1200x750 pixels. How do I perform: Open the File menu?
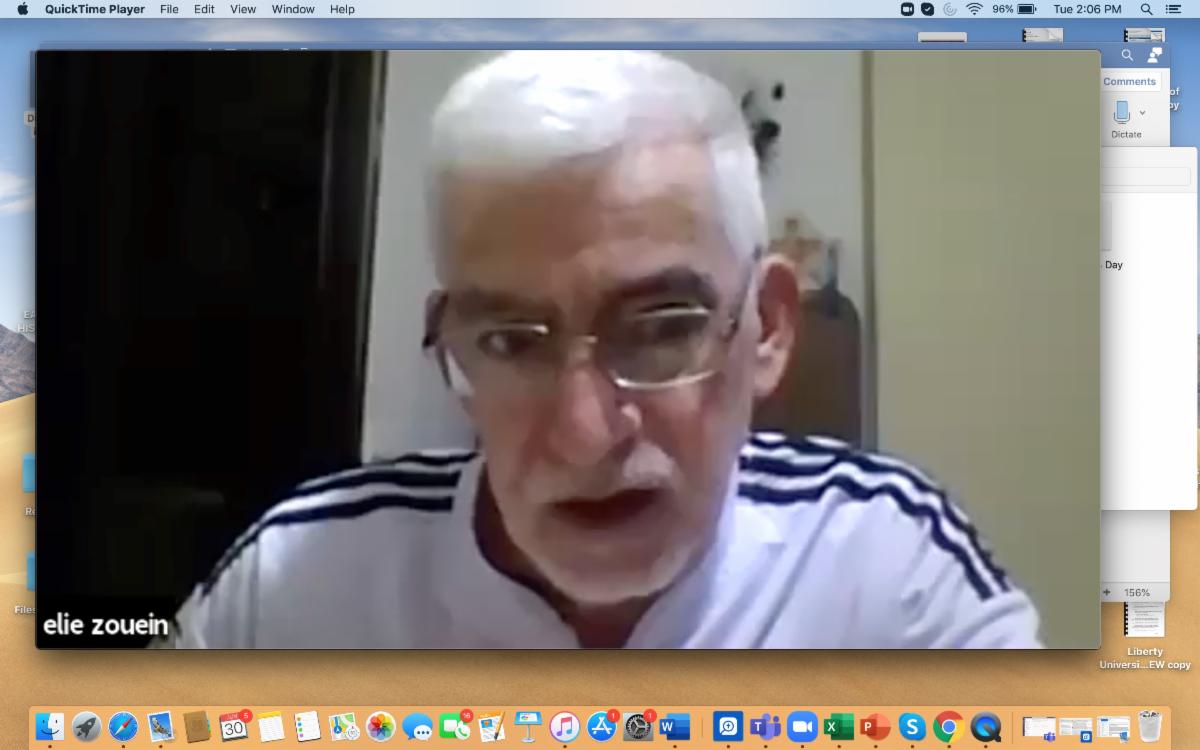click(x=169, y=9)
